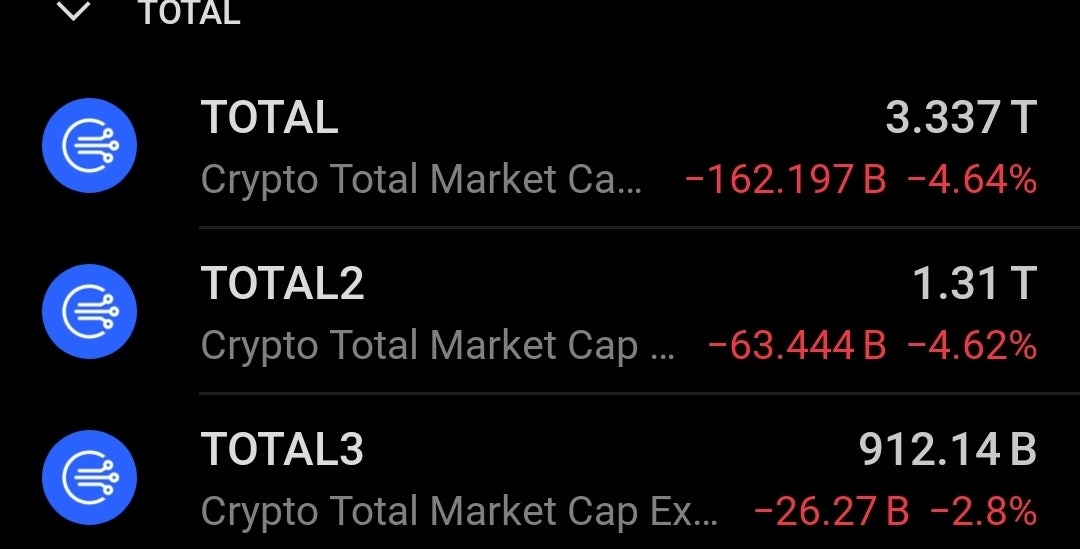Click the 1.31 T price value
This screenshot has height=549, width=1080.
973,283
